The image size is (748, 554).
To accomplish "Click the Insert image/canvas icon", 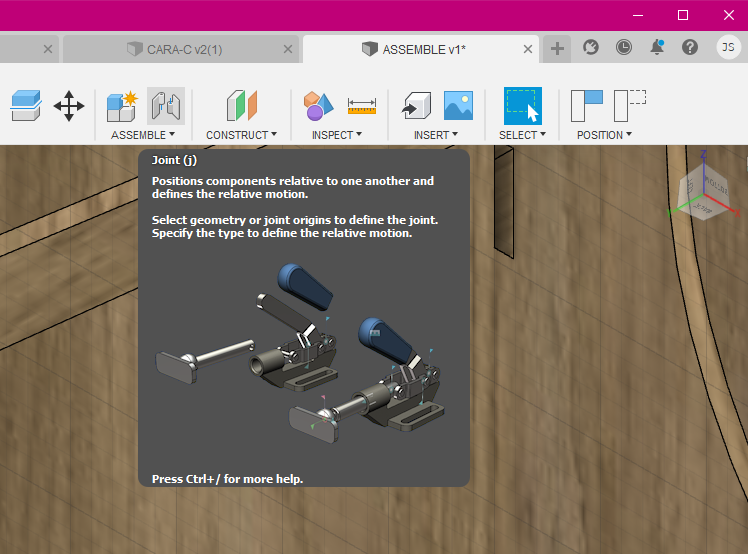I will point(458,105).
